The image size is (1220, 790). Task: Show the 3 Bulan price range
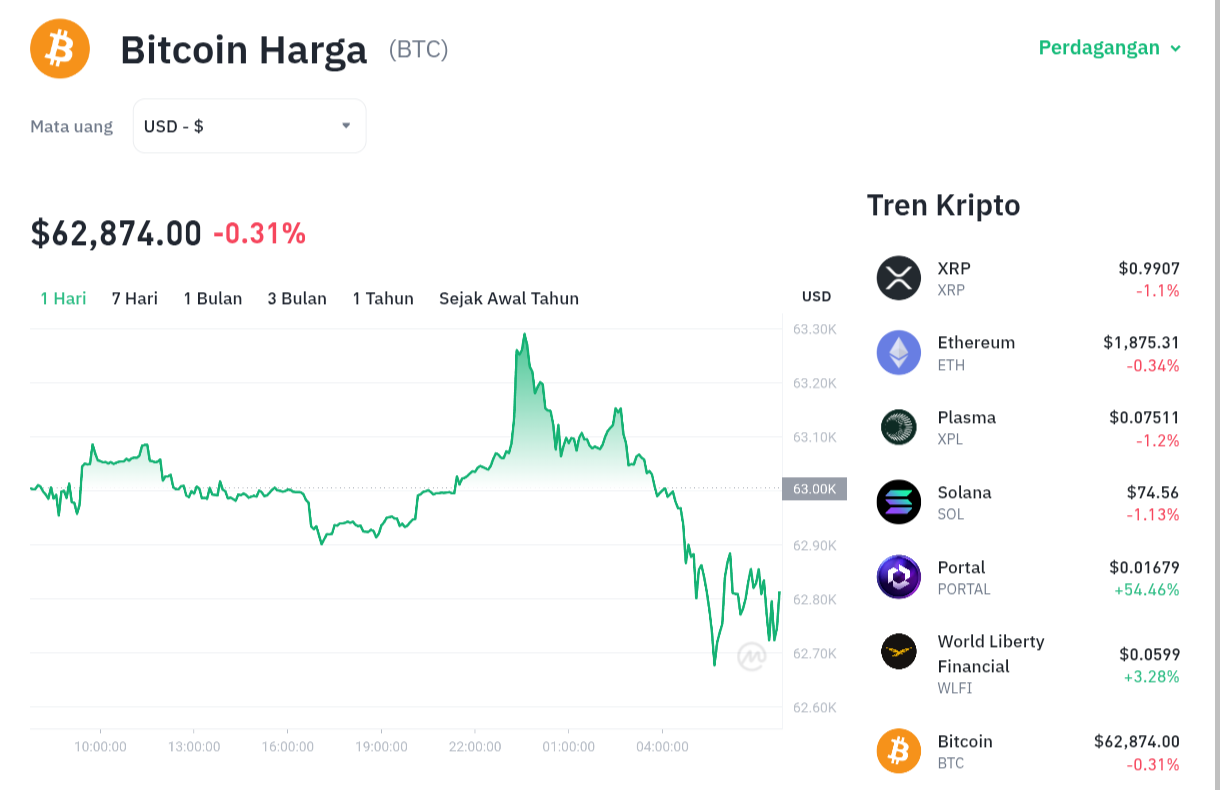[x=297, y=298]
